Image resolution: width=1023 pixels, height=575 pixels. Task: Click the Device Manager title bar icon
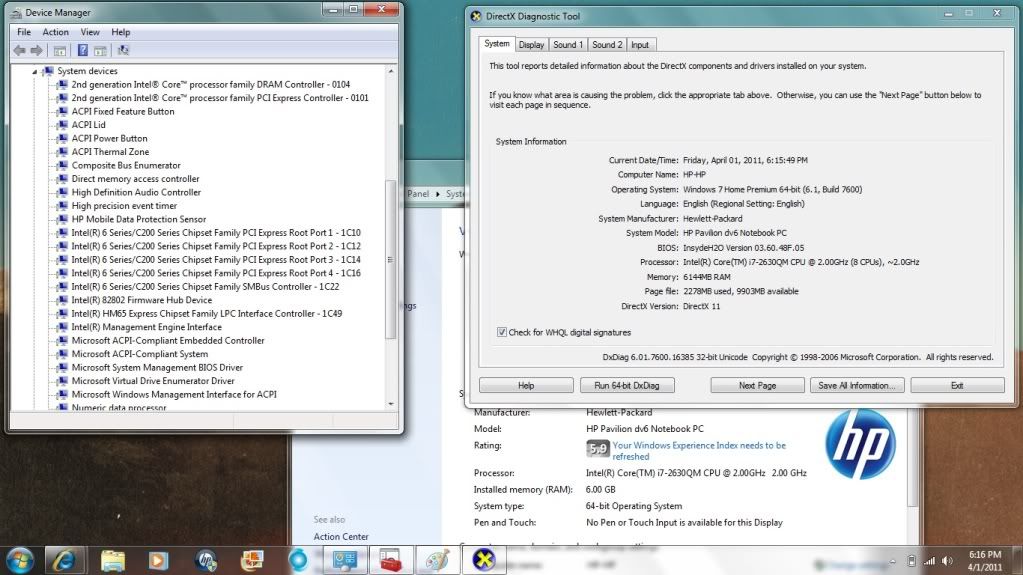(x=16, y=12)
